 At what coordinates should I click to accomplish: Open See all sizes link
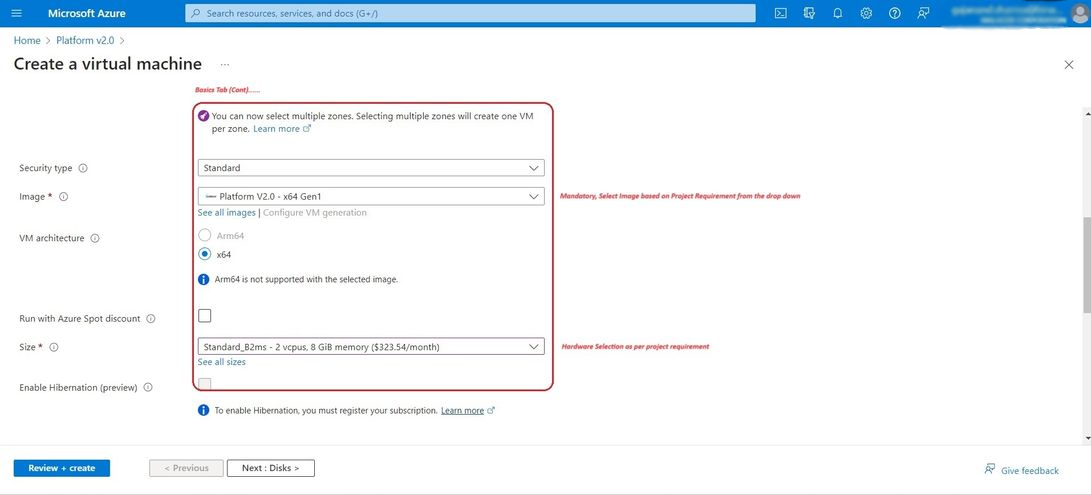point(221,362)
